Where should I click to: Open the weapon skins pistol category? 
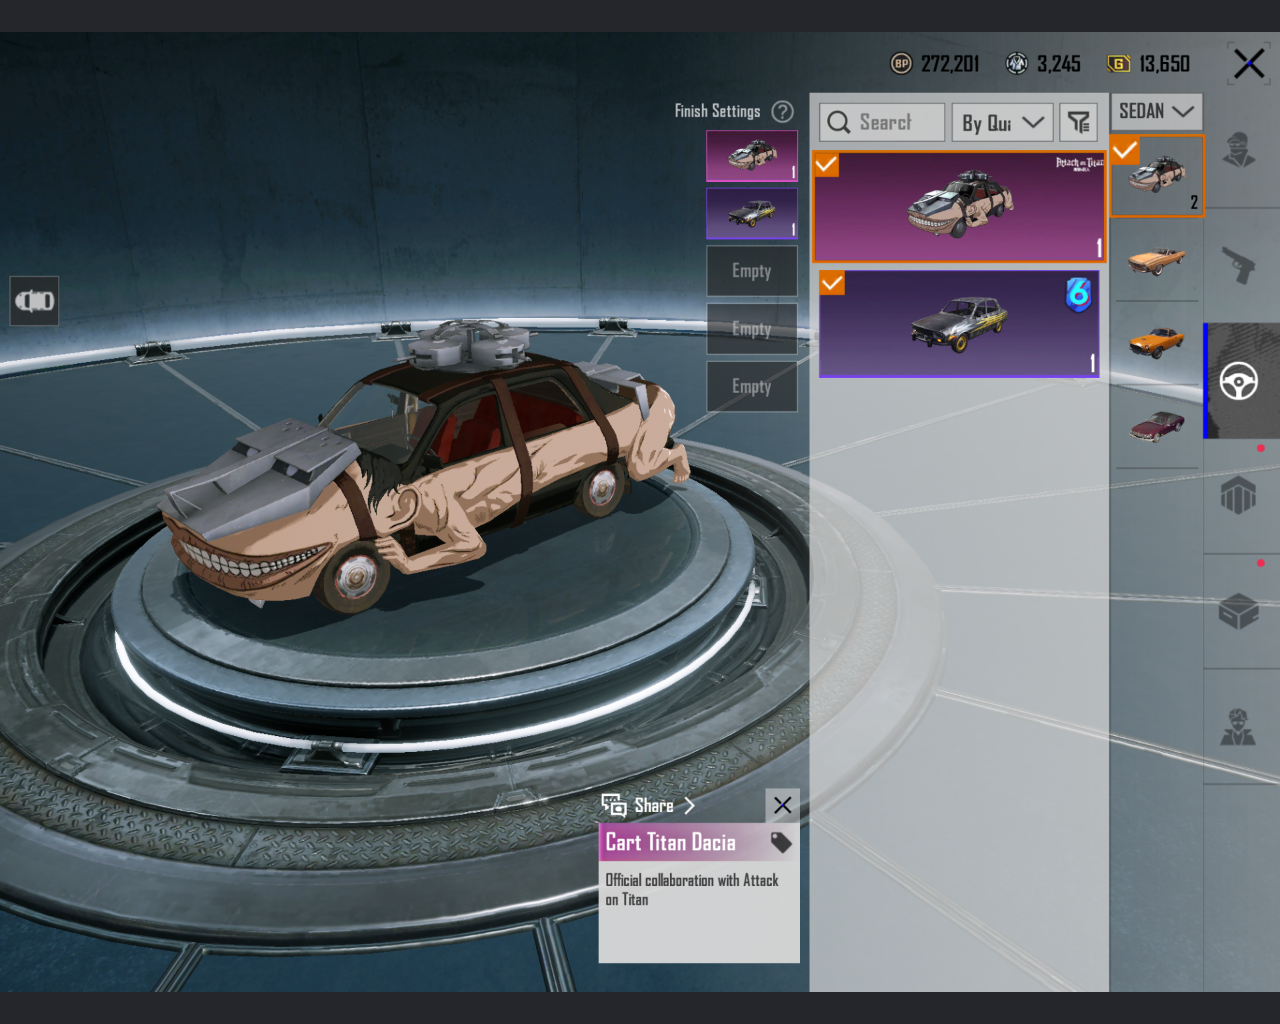click(x=1240, y=266)
